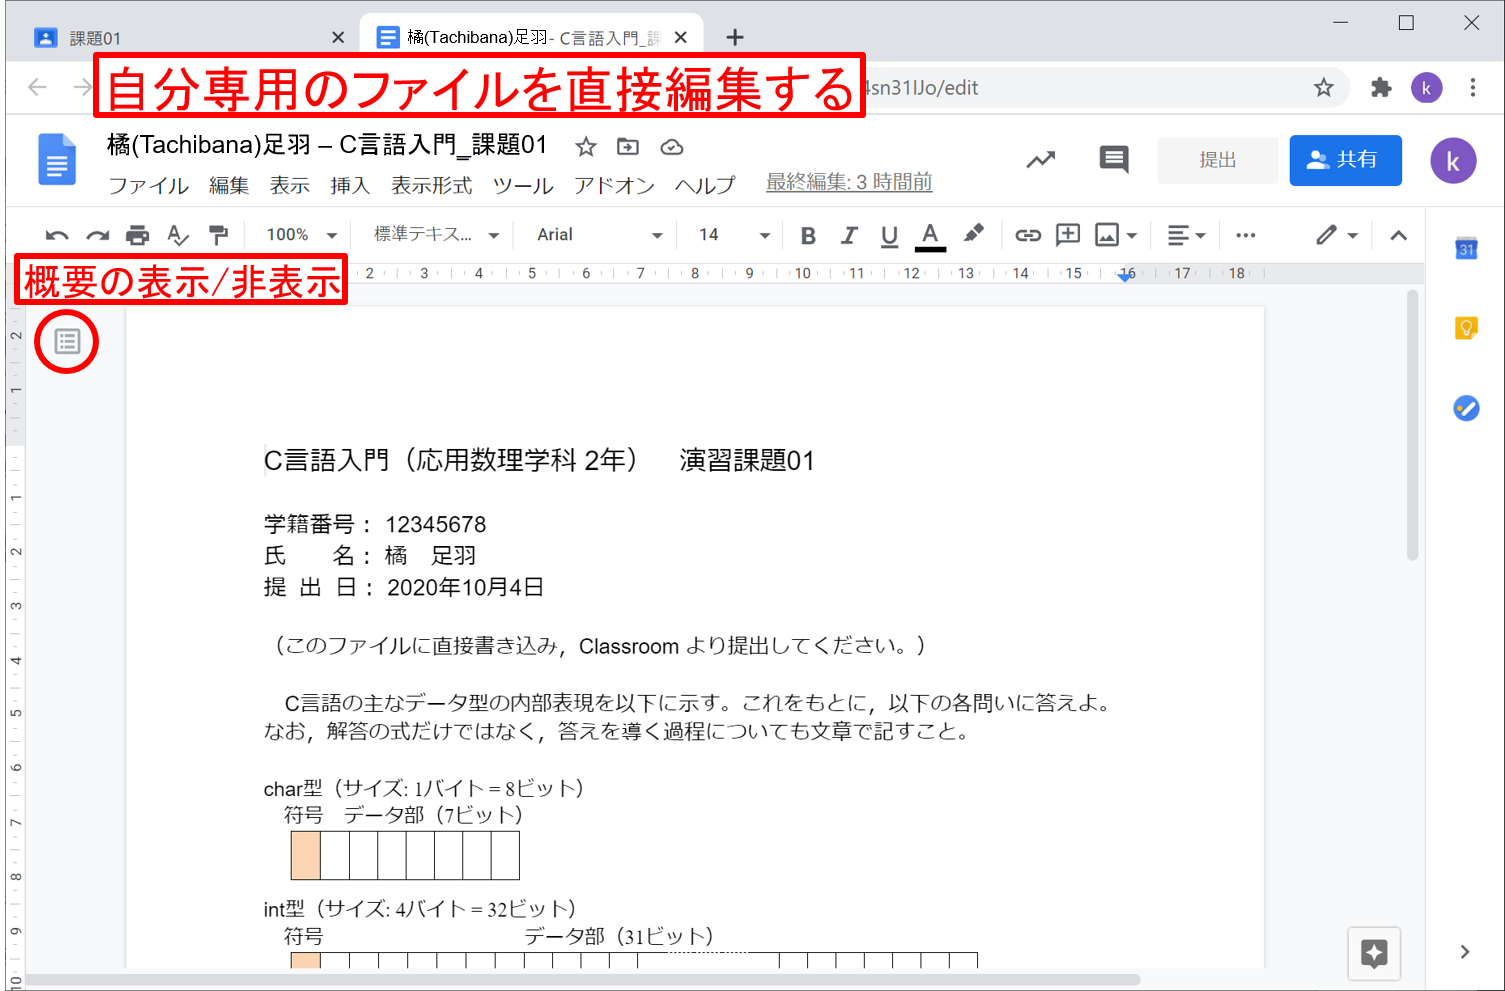Open the Google Docs home icon
This screenshot has width=1505, height=991.
(57, 160)
